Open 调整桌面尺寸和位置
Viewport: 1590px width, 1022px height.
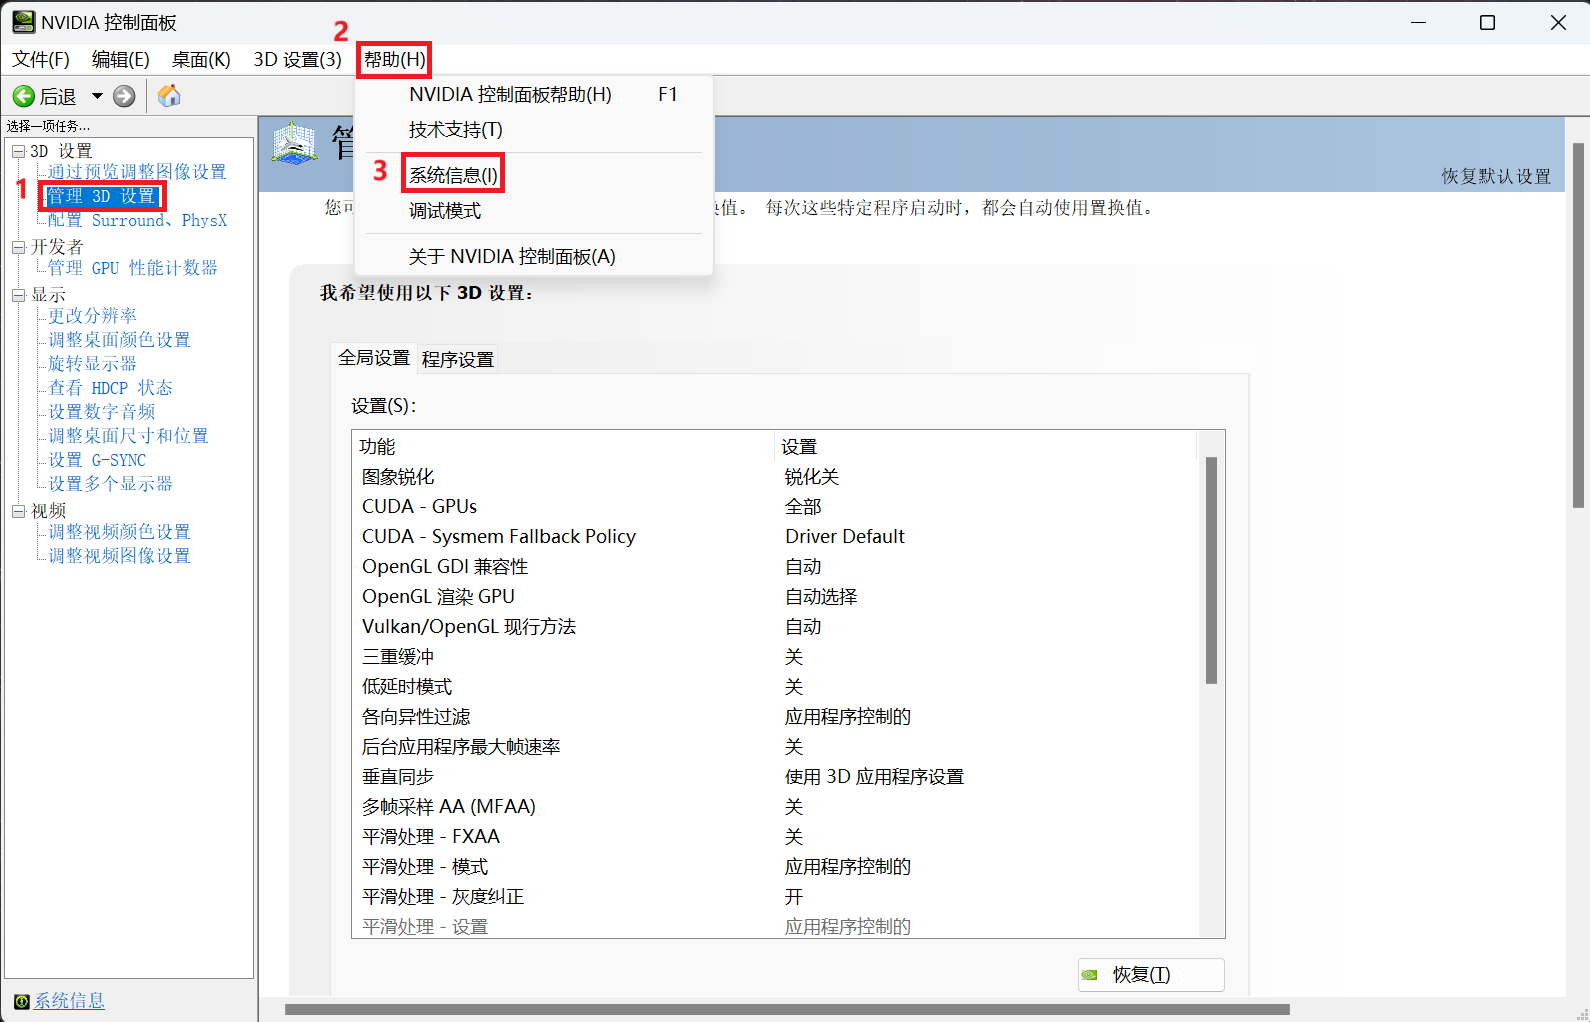[x=128, y=436]
